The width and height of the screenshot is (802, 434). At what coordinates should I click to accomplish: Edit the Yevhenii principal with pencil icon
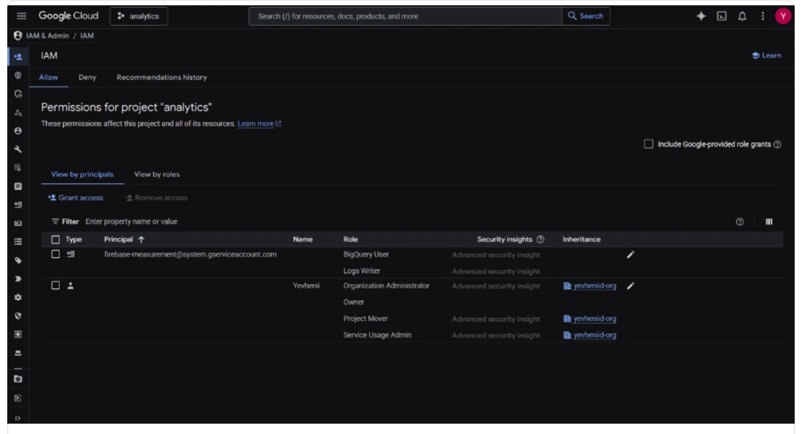(x=630, y=286)
